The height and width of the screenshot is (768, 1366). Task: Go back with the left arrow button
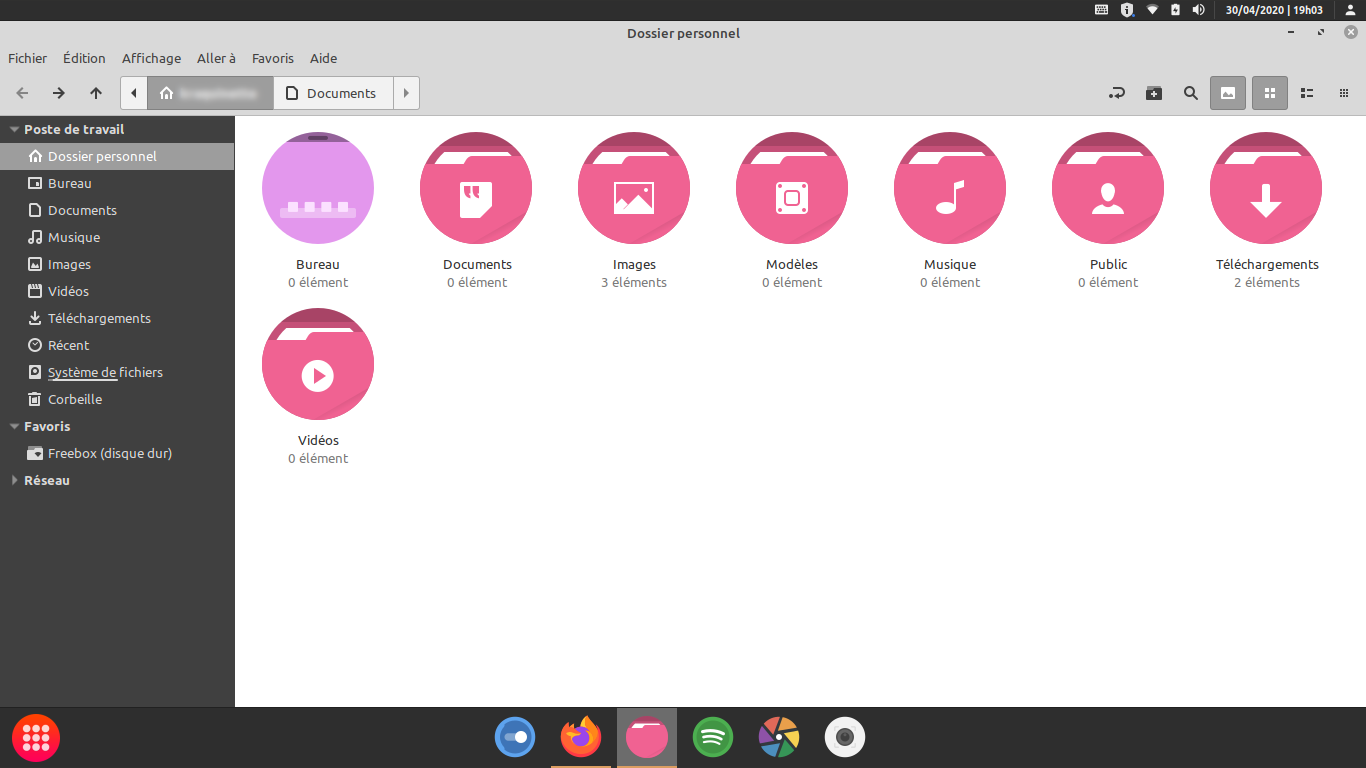[22, 93]
